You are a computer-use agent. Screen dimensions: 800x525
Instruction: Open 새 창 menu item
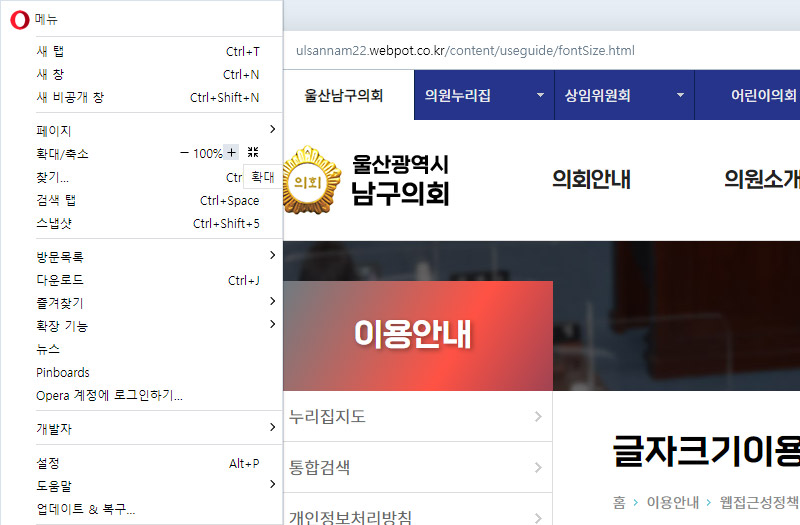[148, 74]
